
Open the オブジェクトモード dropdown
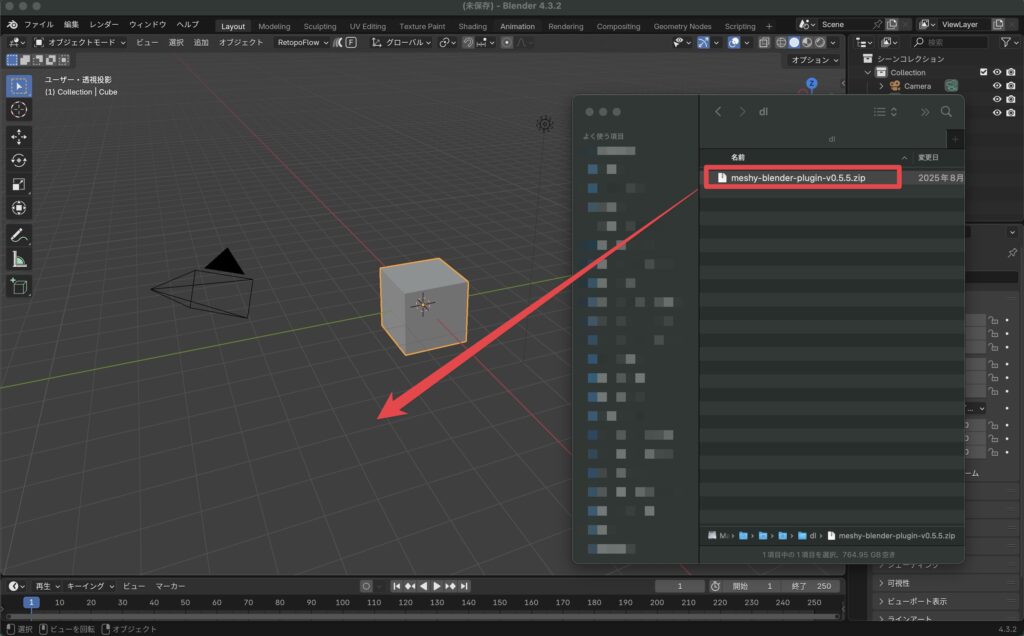click(x=80, y=42)
